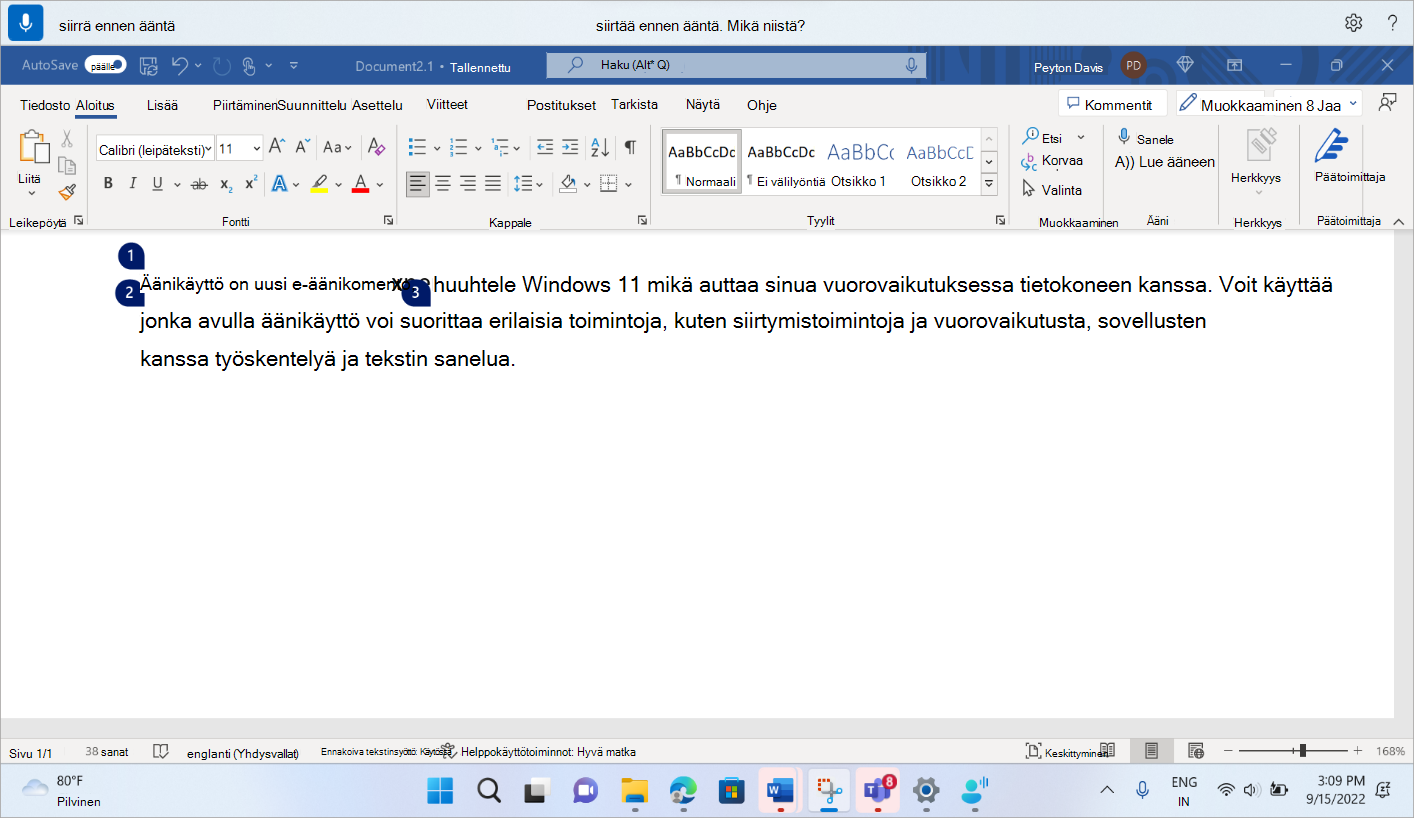The height and width of the screenshot is (818, 1414).
Task: Open File Explorer from the taskbar
Action: [635, 791]
